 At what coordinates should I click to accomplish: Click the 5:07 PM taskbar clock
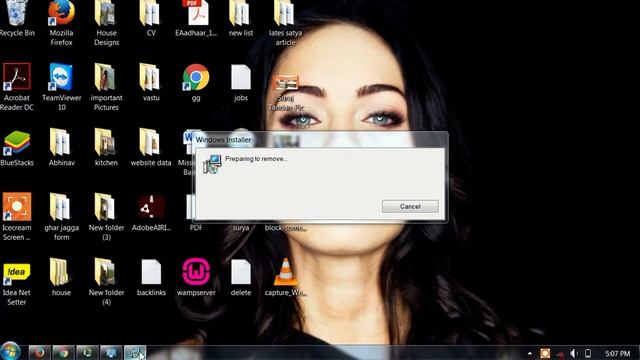coord(618,353)
